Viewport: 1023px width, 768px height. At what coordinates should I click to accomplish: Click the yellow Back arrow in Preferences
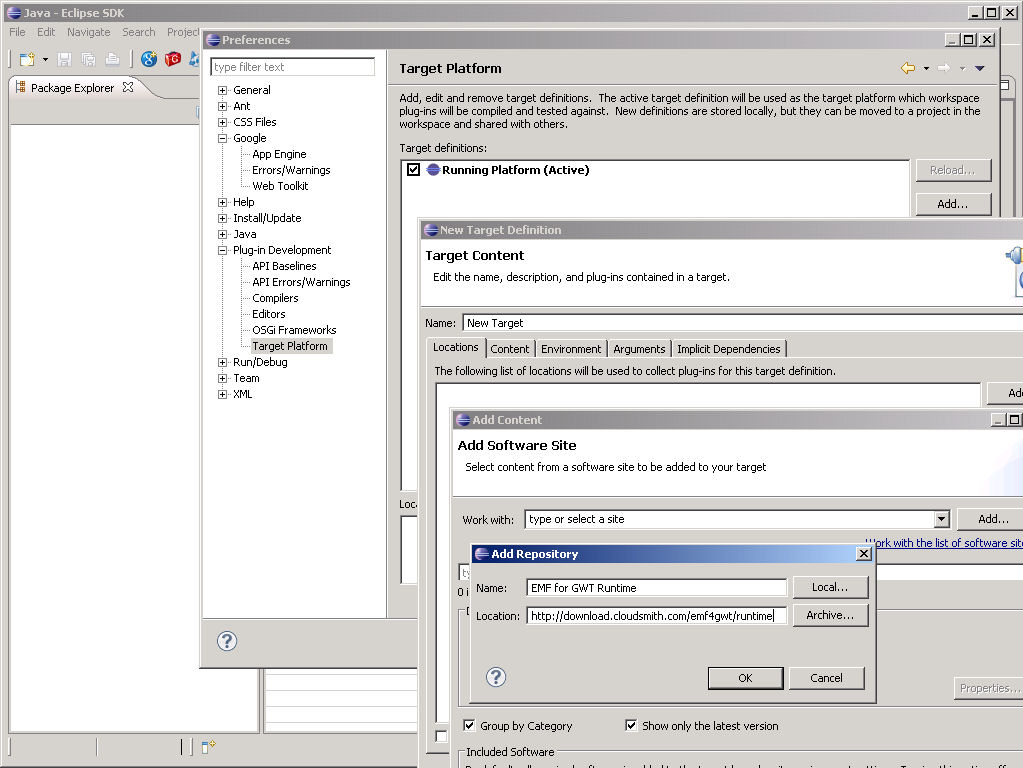tap(908, 68)
